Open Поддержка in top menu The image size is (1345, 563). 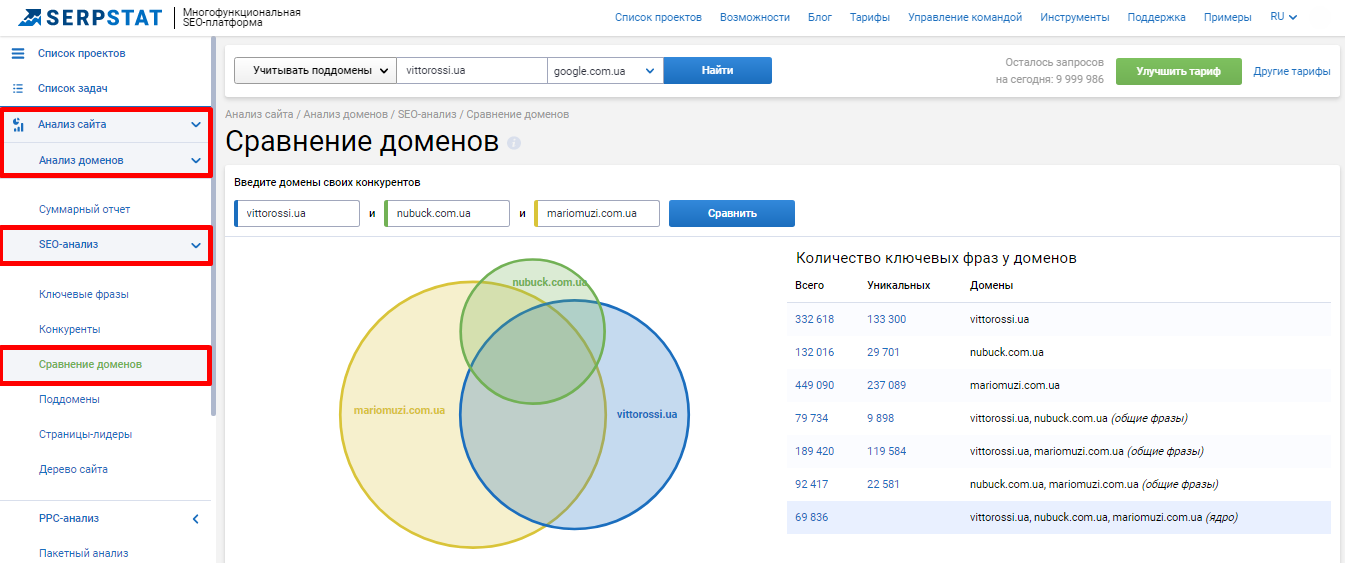(1156, 17)
